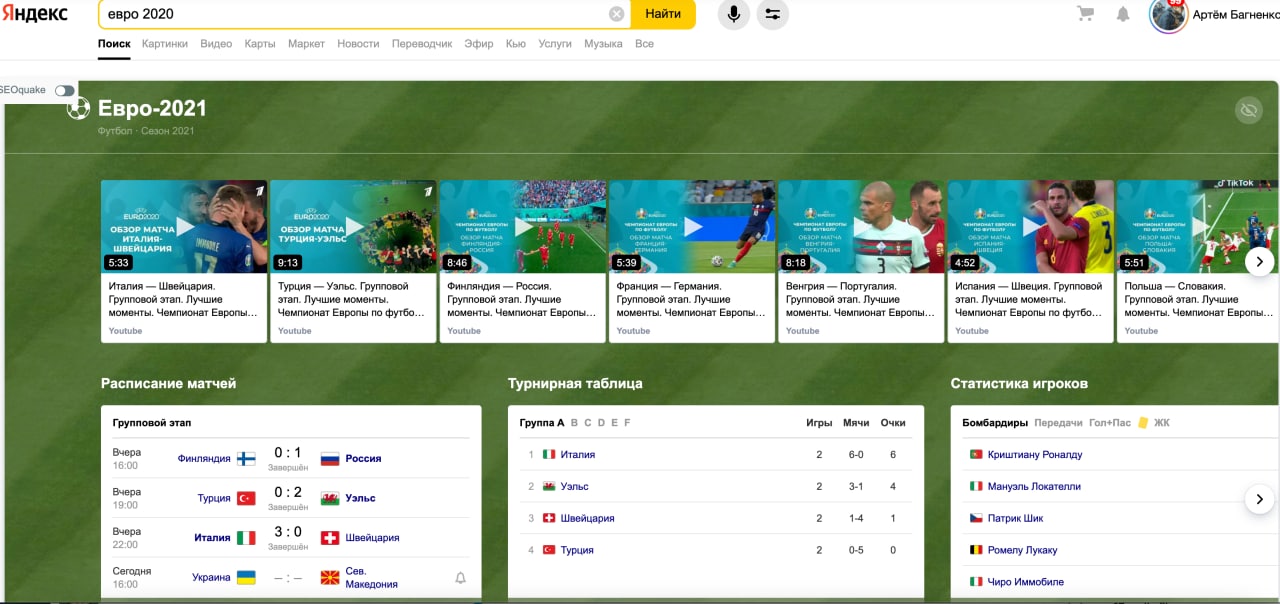This screenshot has width=1280, height=604.
Task: Toggle the SEOquake switch
Action: pos(65,90)
